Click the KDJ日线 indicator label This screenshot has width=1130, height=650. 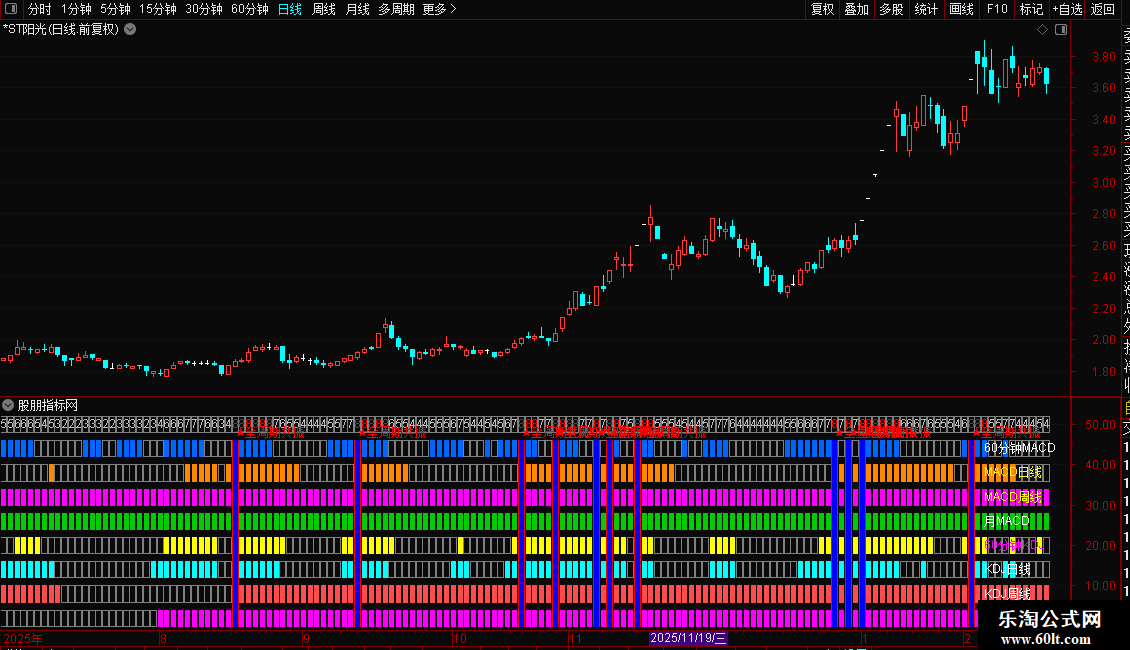(x=1007, y=569)
